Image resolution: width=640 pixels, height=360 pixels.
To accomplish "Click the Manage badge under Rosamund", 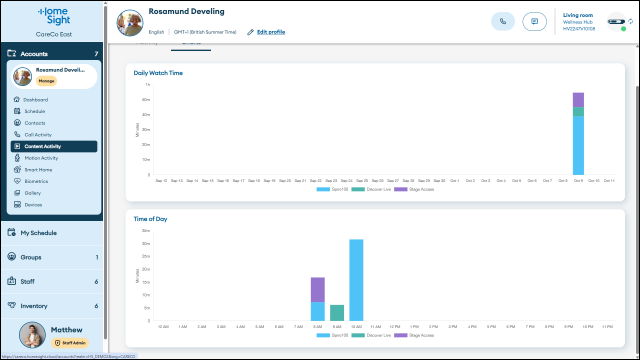I will pos(46,81).
